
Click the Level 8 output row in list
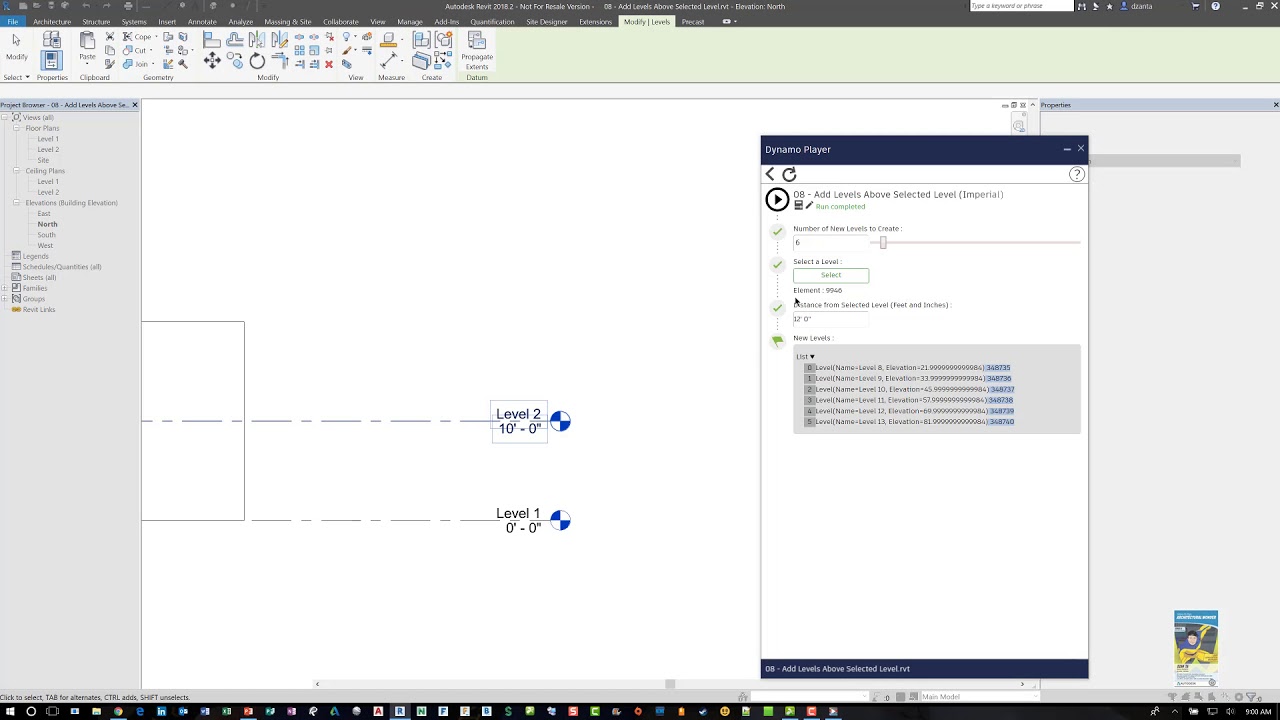point(909,368)
